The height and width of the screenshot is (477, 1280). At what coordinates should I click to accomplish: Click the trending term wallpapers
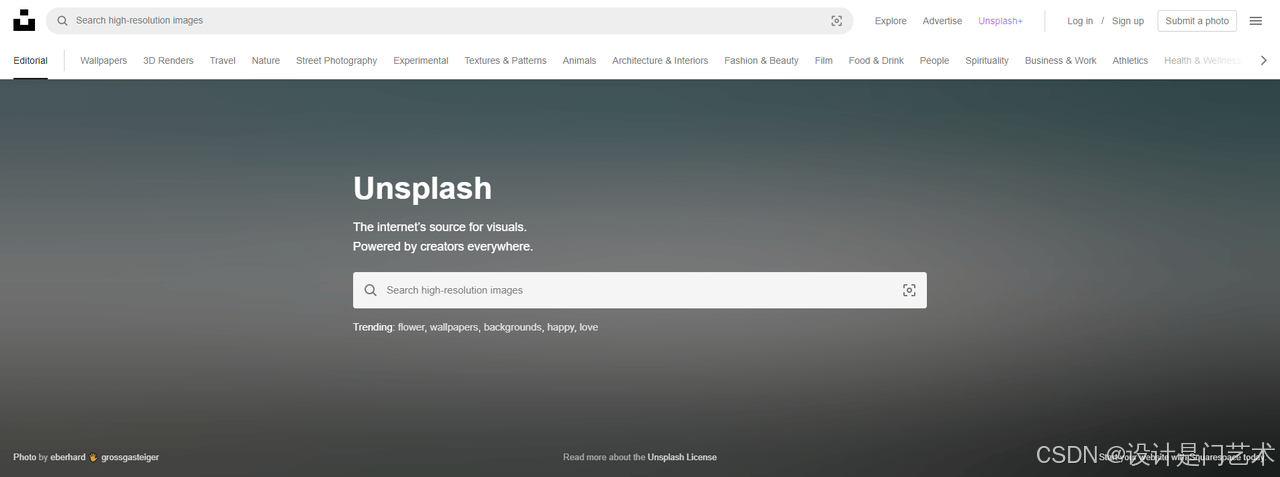(x=454, y=327)
